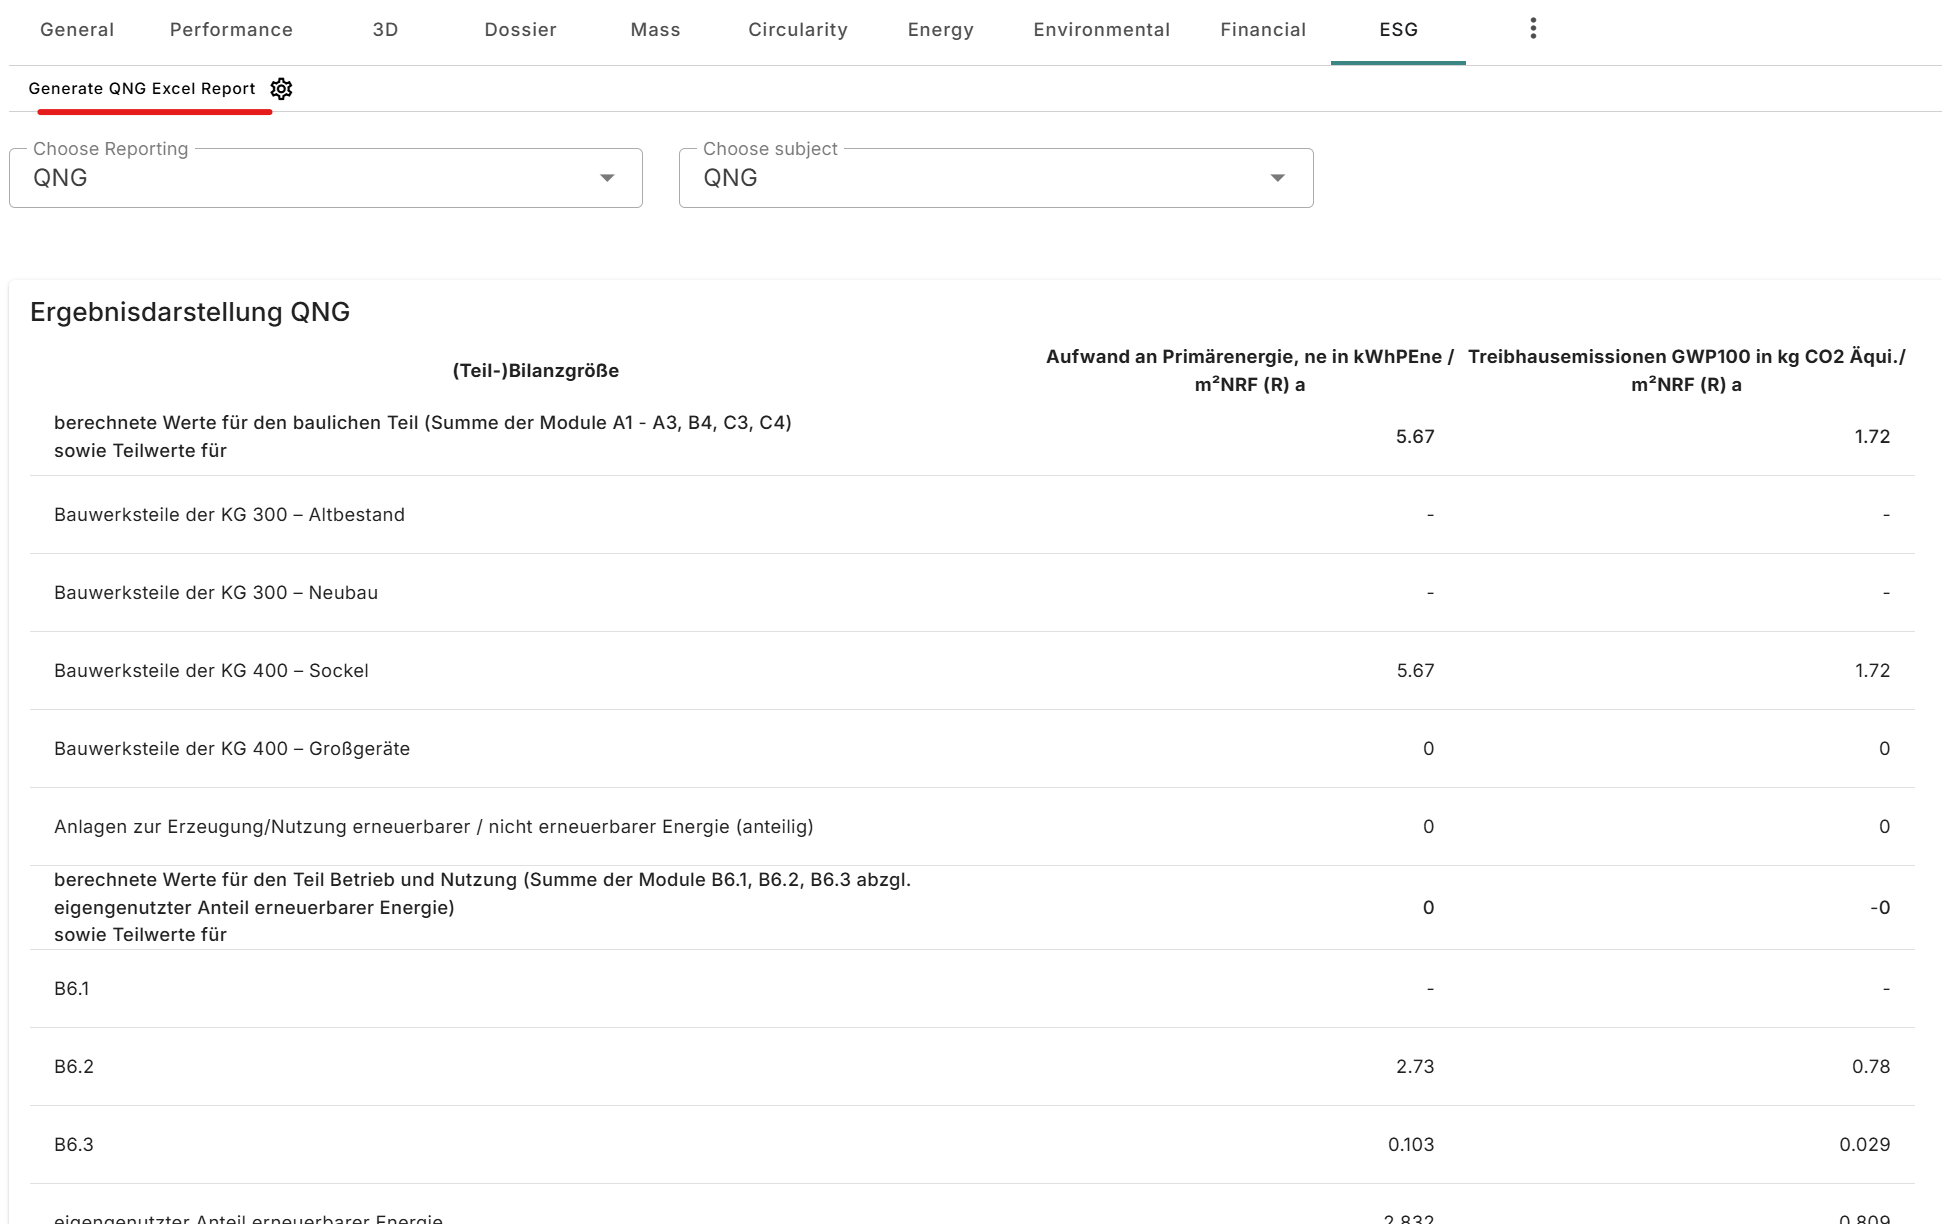Viewport: 1942px width, 1224px height.
Task: Select the Environmental tab
Action: coord(1102,29)
